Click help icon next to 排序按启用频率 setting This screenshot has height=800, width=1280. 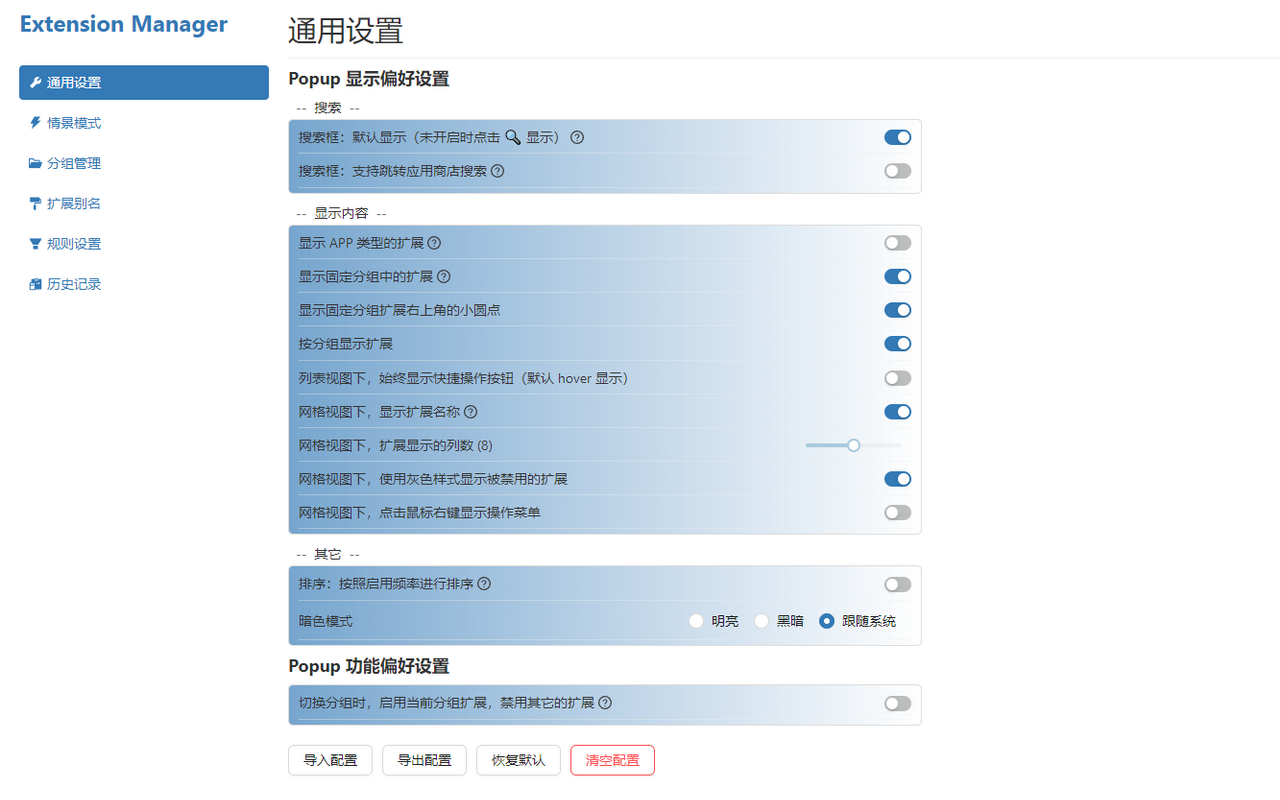[484, 583]
